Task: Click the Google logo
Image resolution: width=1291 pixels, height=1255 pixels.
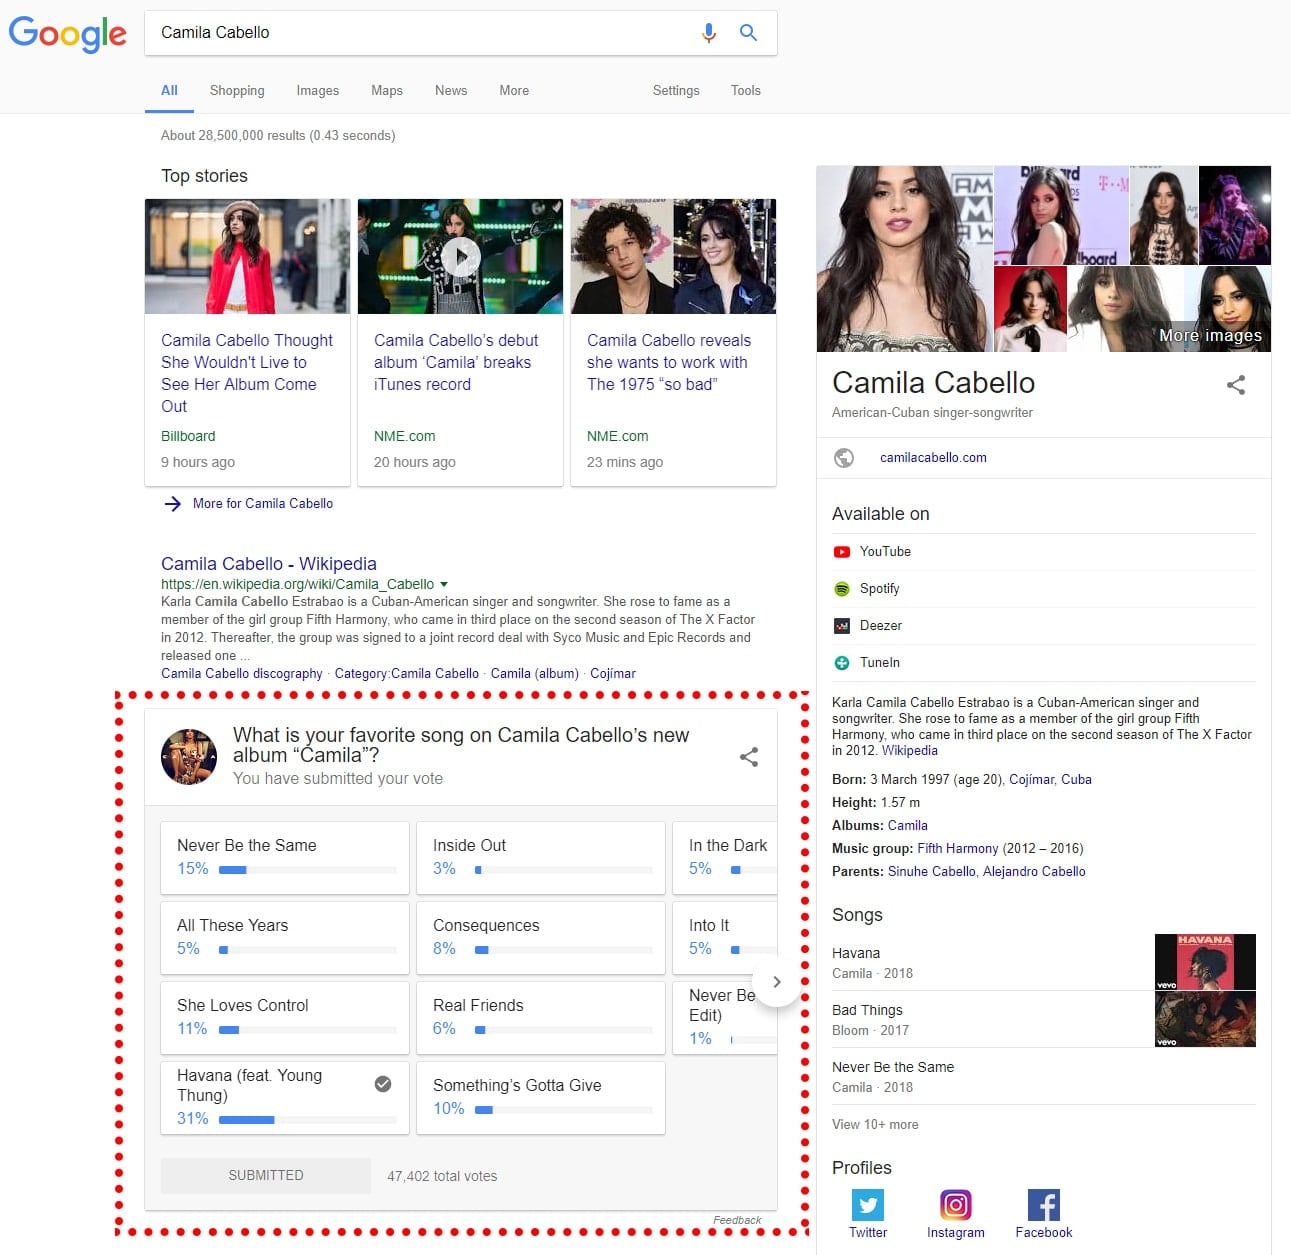Action: tap(67, 34)
